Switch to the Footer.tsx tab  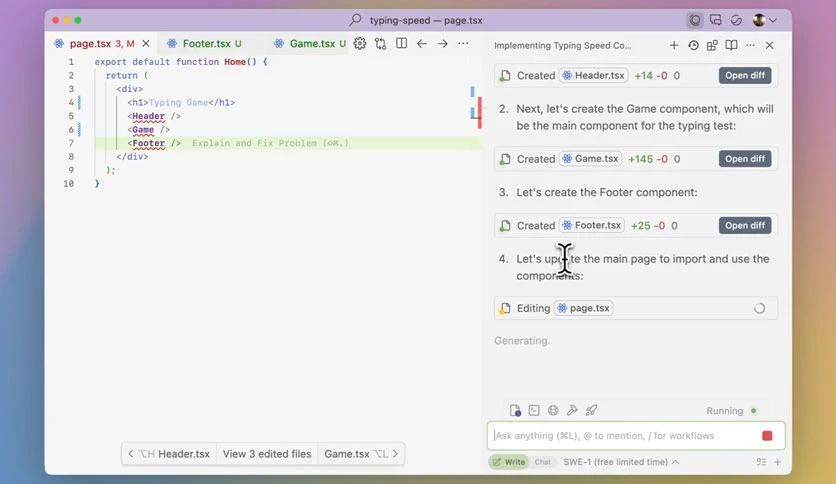(x=205, y=44)
